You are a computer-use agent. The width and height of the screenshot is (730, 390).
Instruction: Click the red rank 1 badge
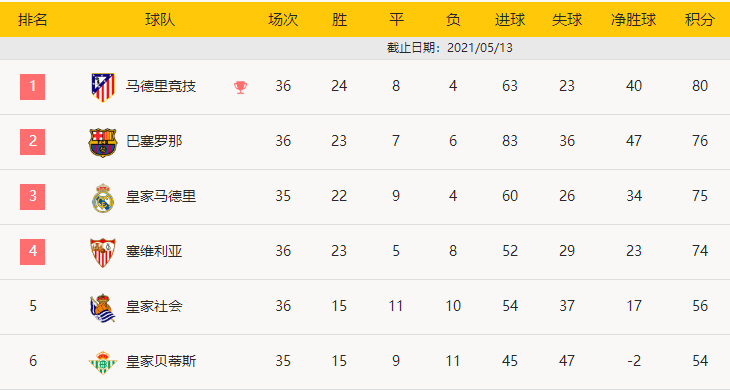click(33, 87)
